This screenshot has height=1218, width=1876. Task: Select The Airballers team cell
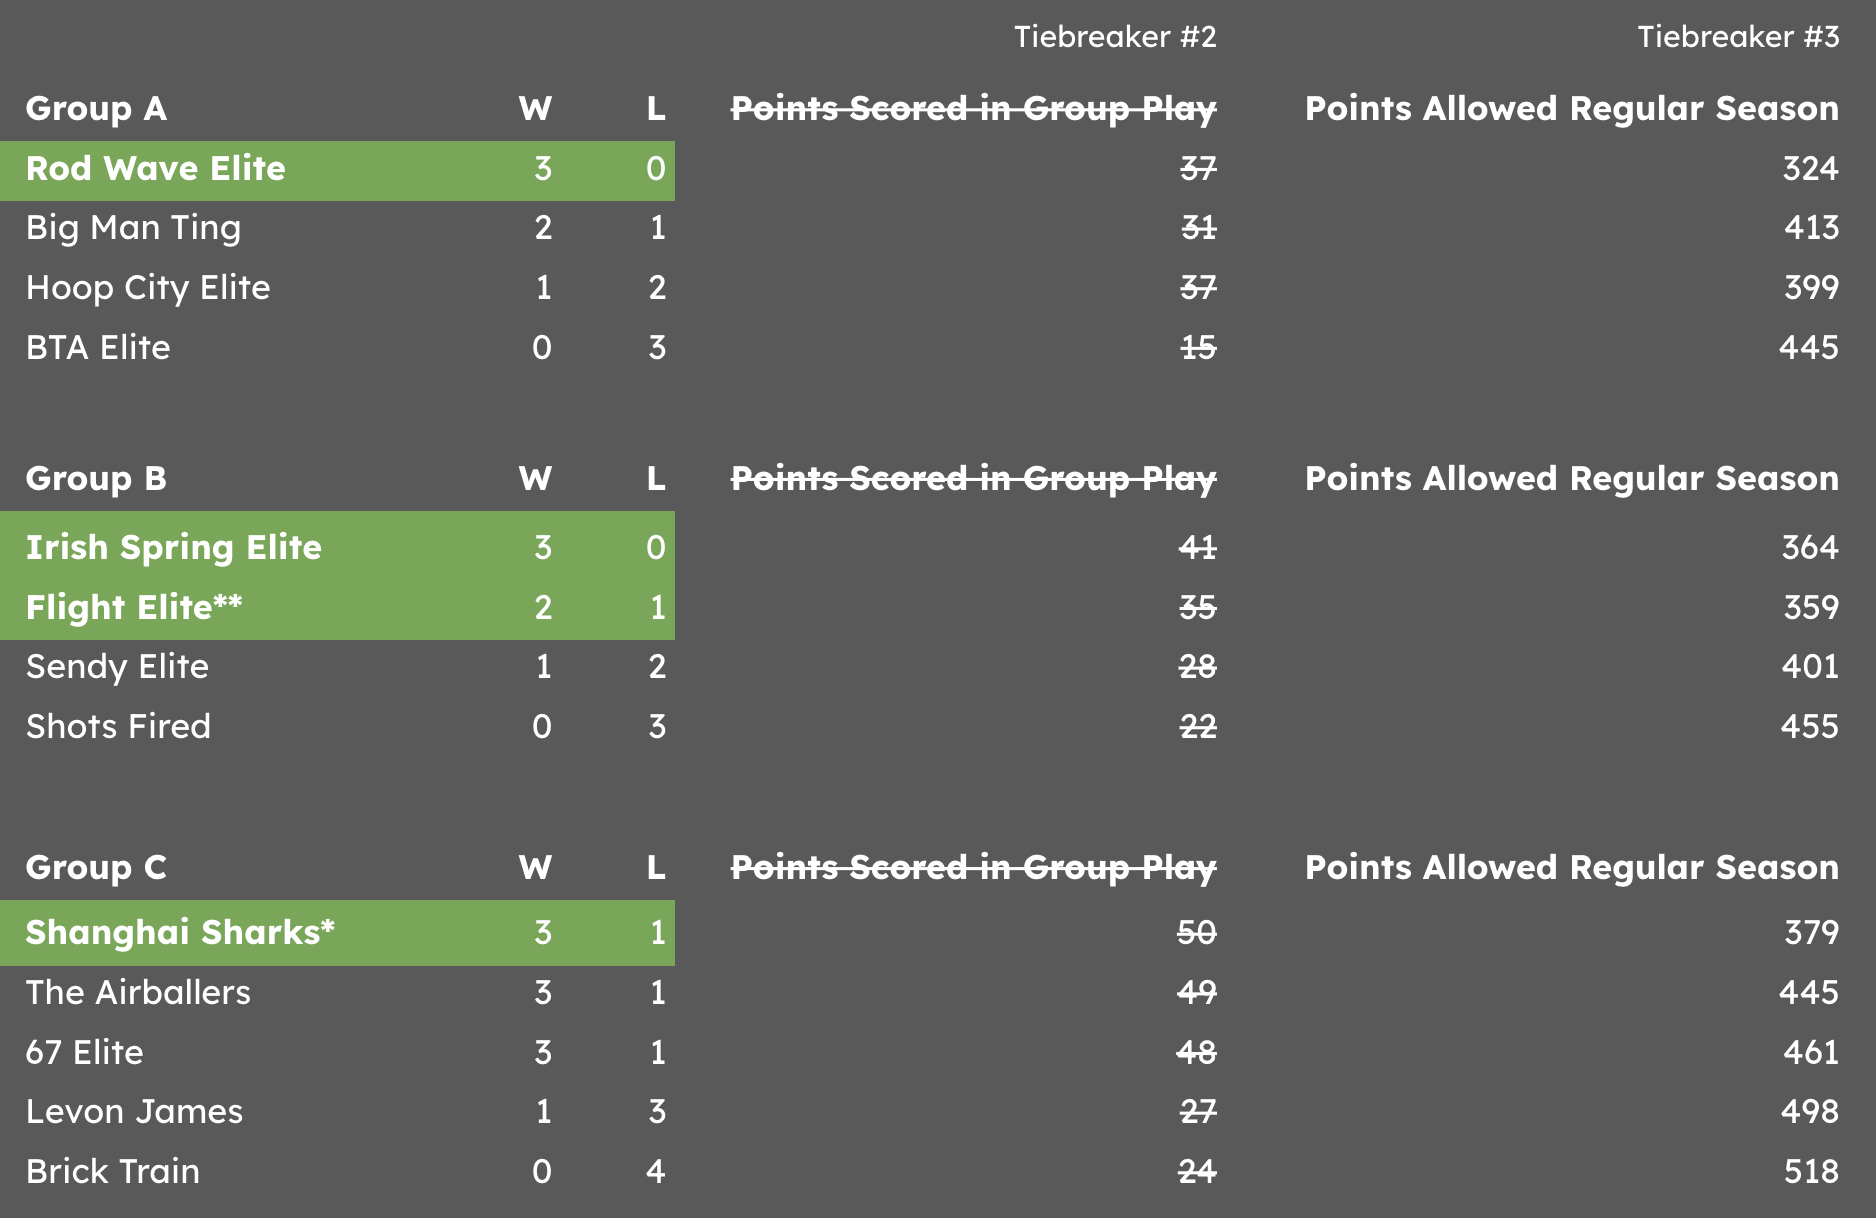[138, 993]
